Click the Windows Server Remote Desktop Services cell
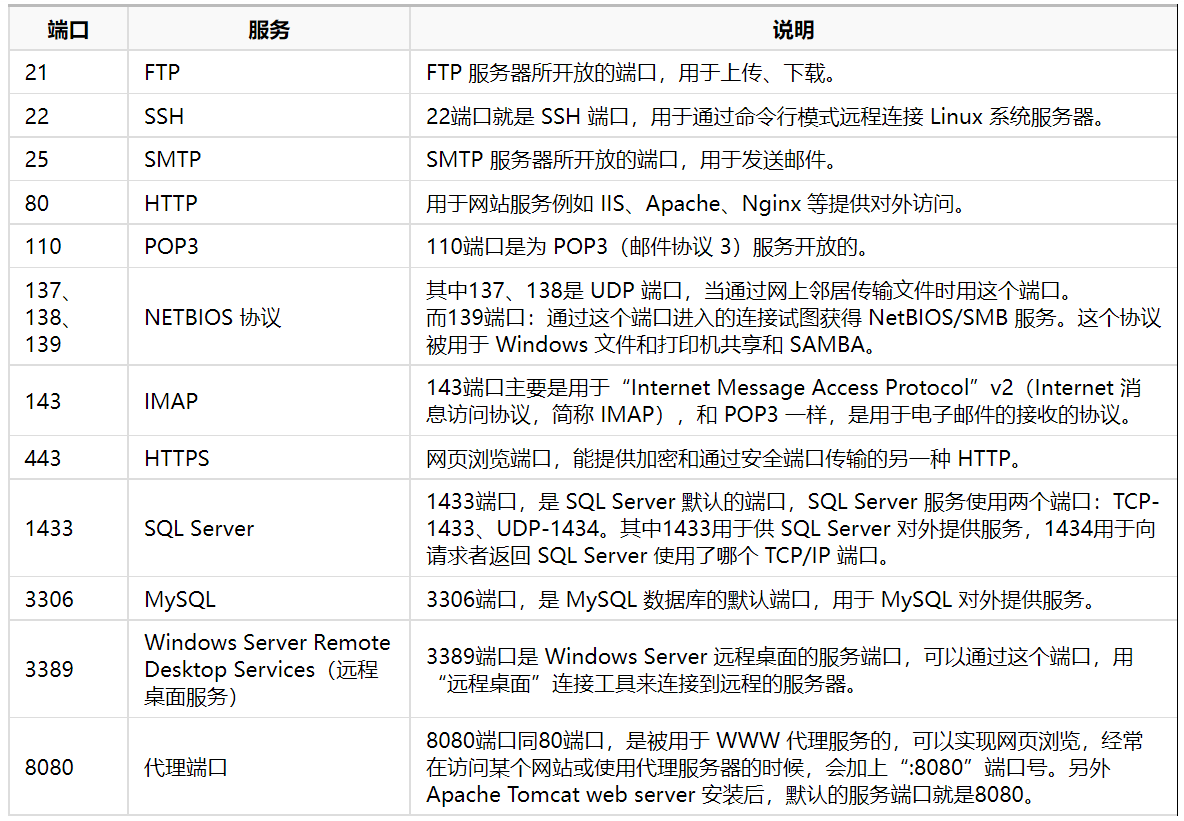The height and width of the screenshot is (821, 1184). tap(267, 669)
